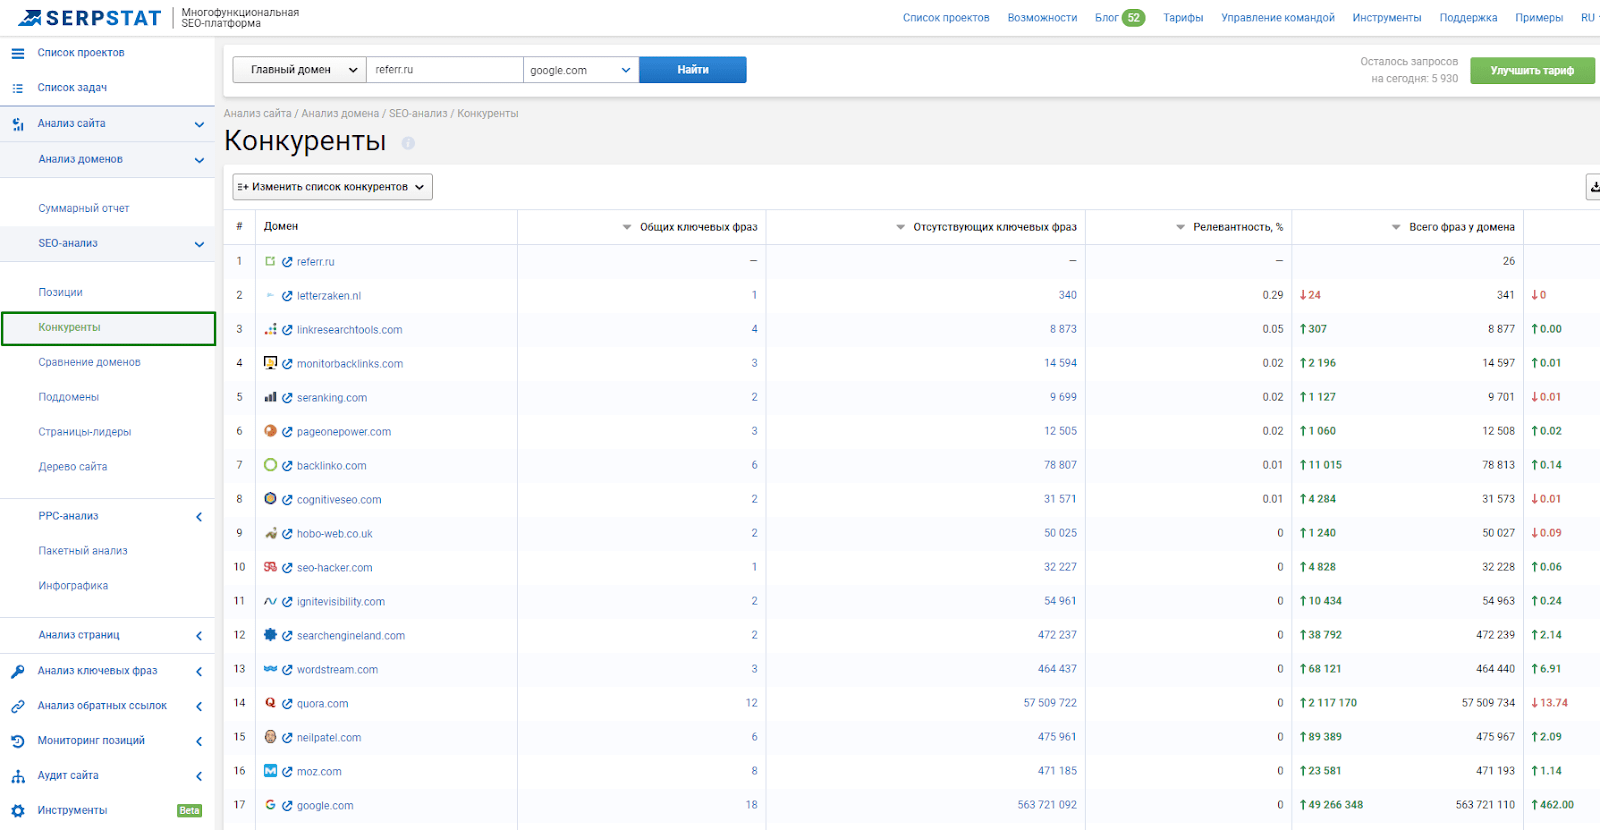Select Страницы-лидеры in the sidebar
Viewport: 1600px width, 830px height.
[85, 433]
